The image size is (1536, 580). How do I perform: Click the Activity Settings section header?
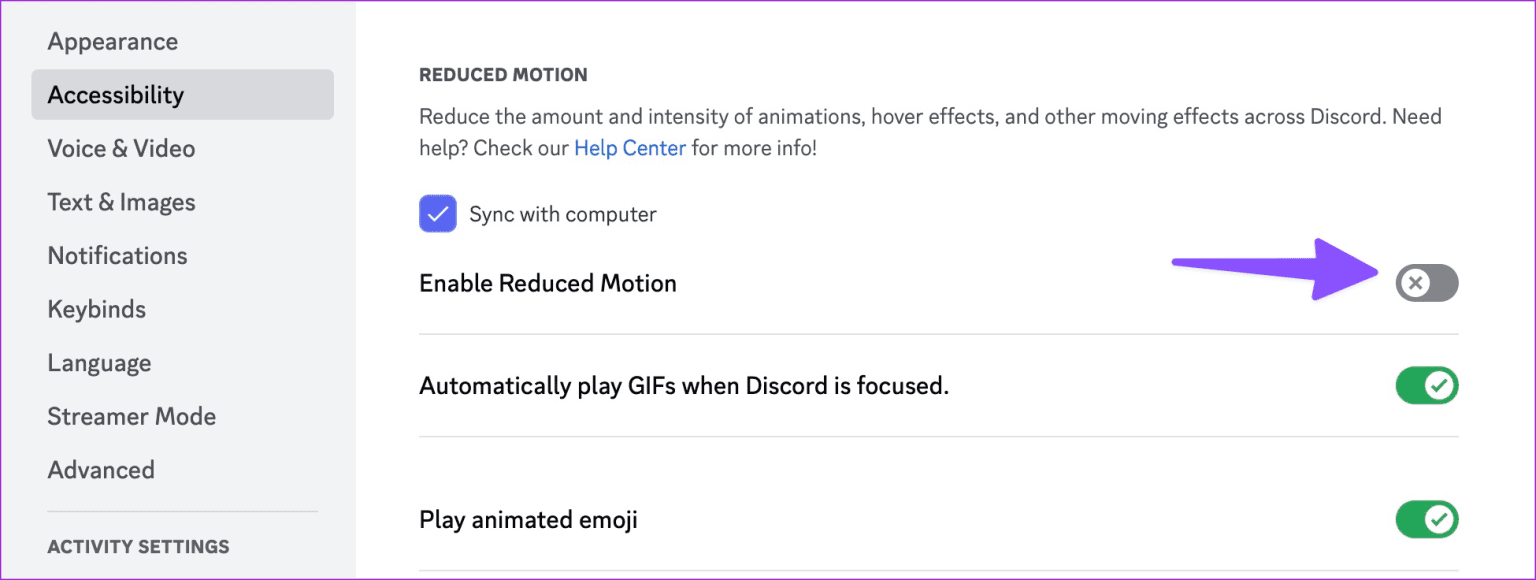pyautogui.click(x=138, y=546)
